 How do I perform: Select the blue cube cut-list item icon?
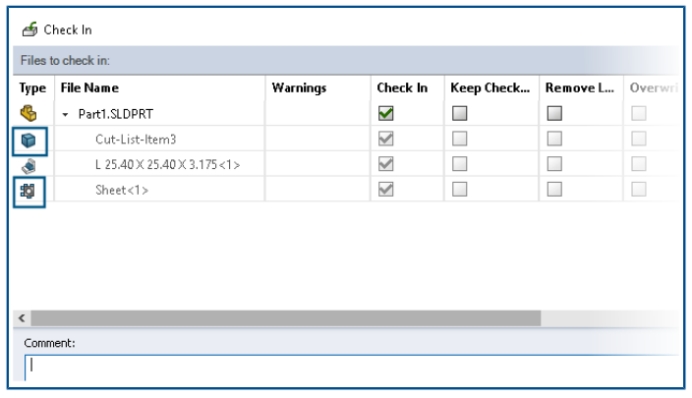click(x=29, y=141)
